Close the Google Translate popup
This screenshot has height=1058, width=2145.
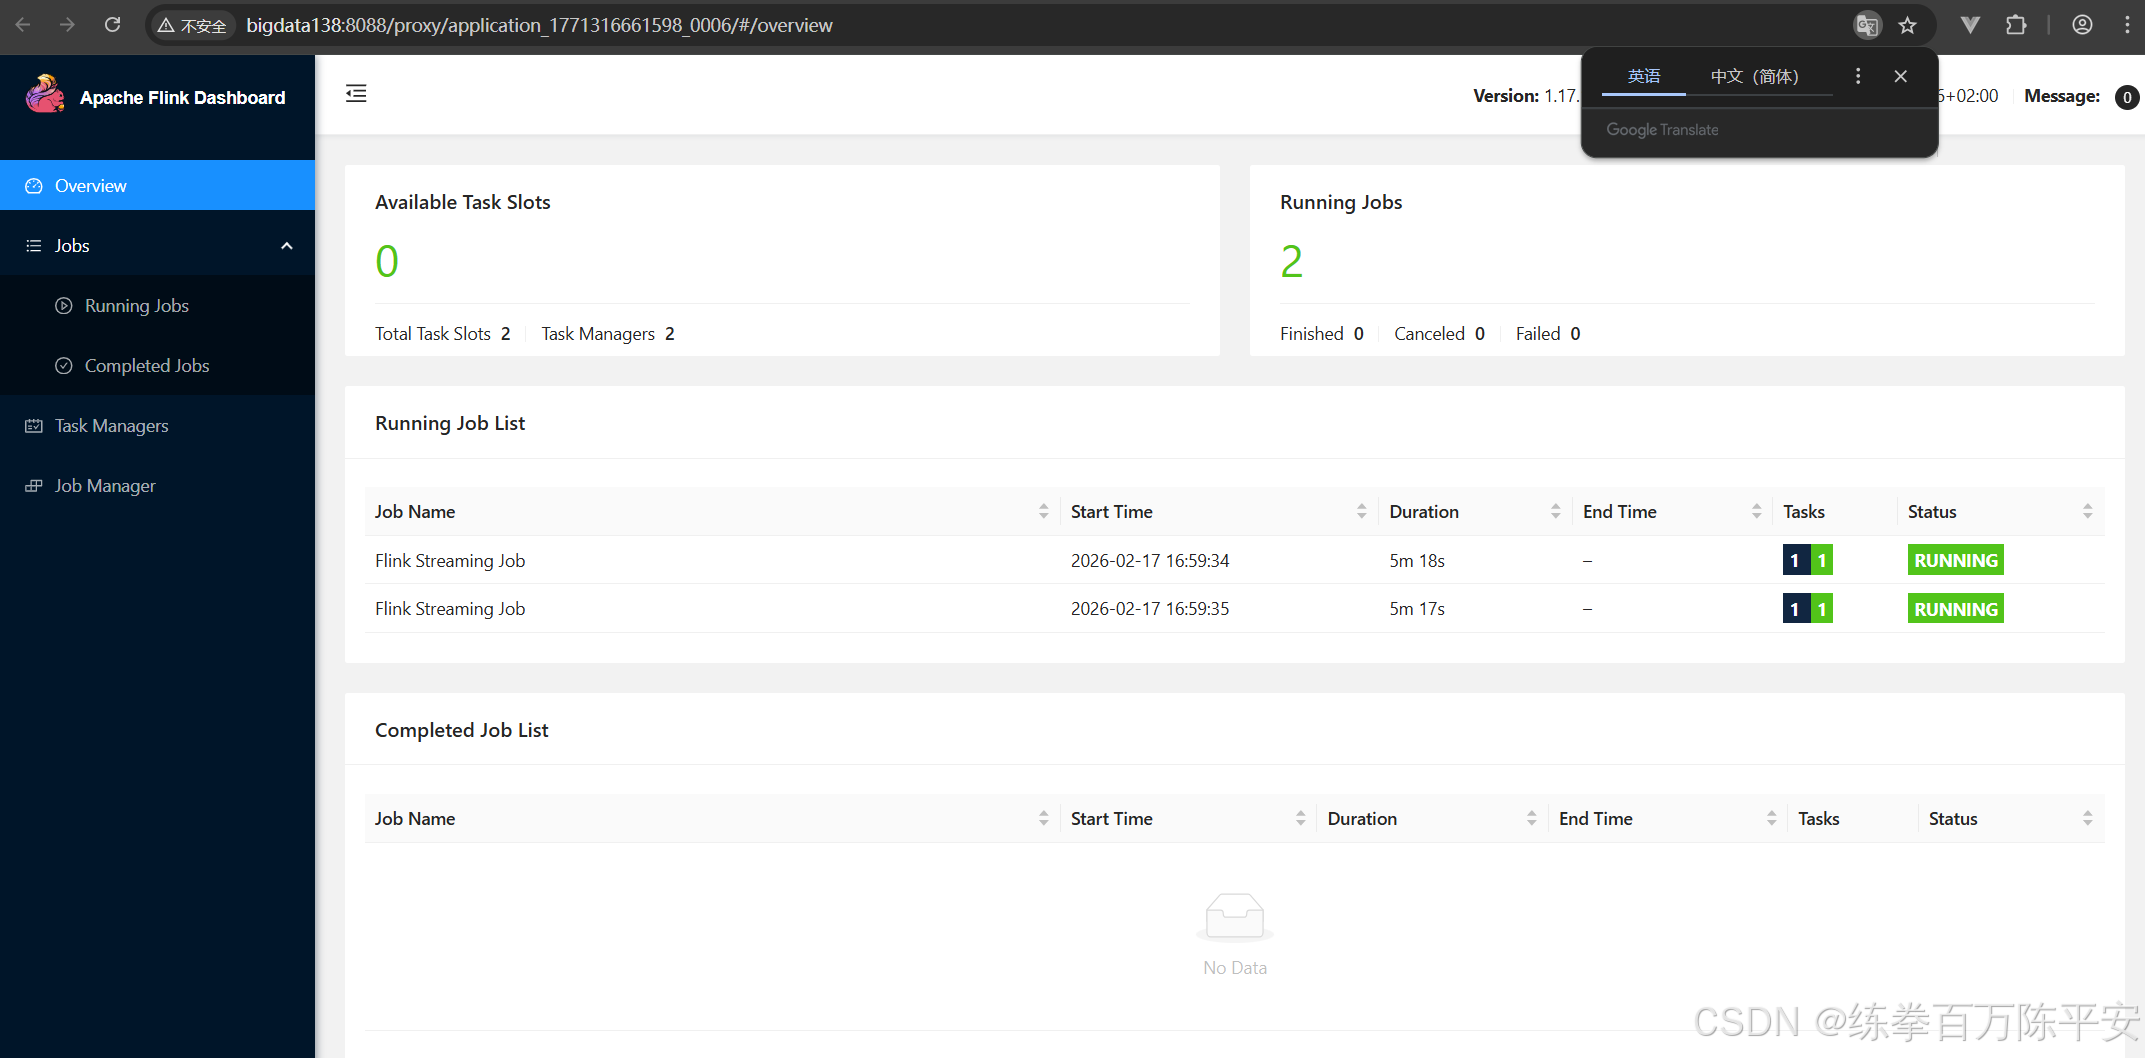pos(1900,76)
